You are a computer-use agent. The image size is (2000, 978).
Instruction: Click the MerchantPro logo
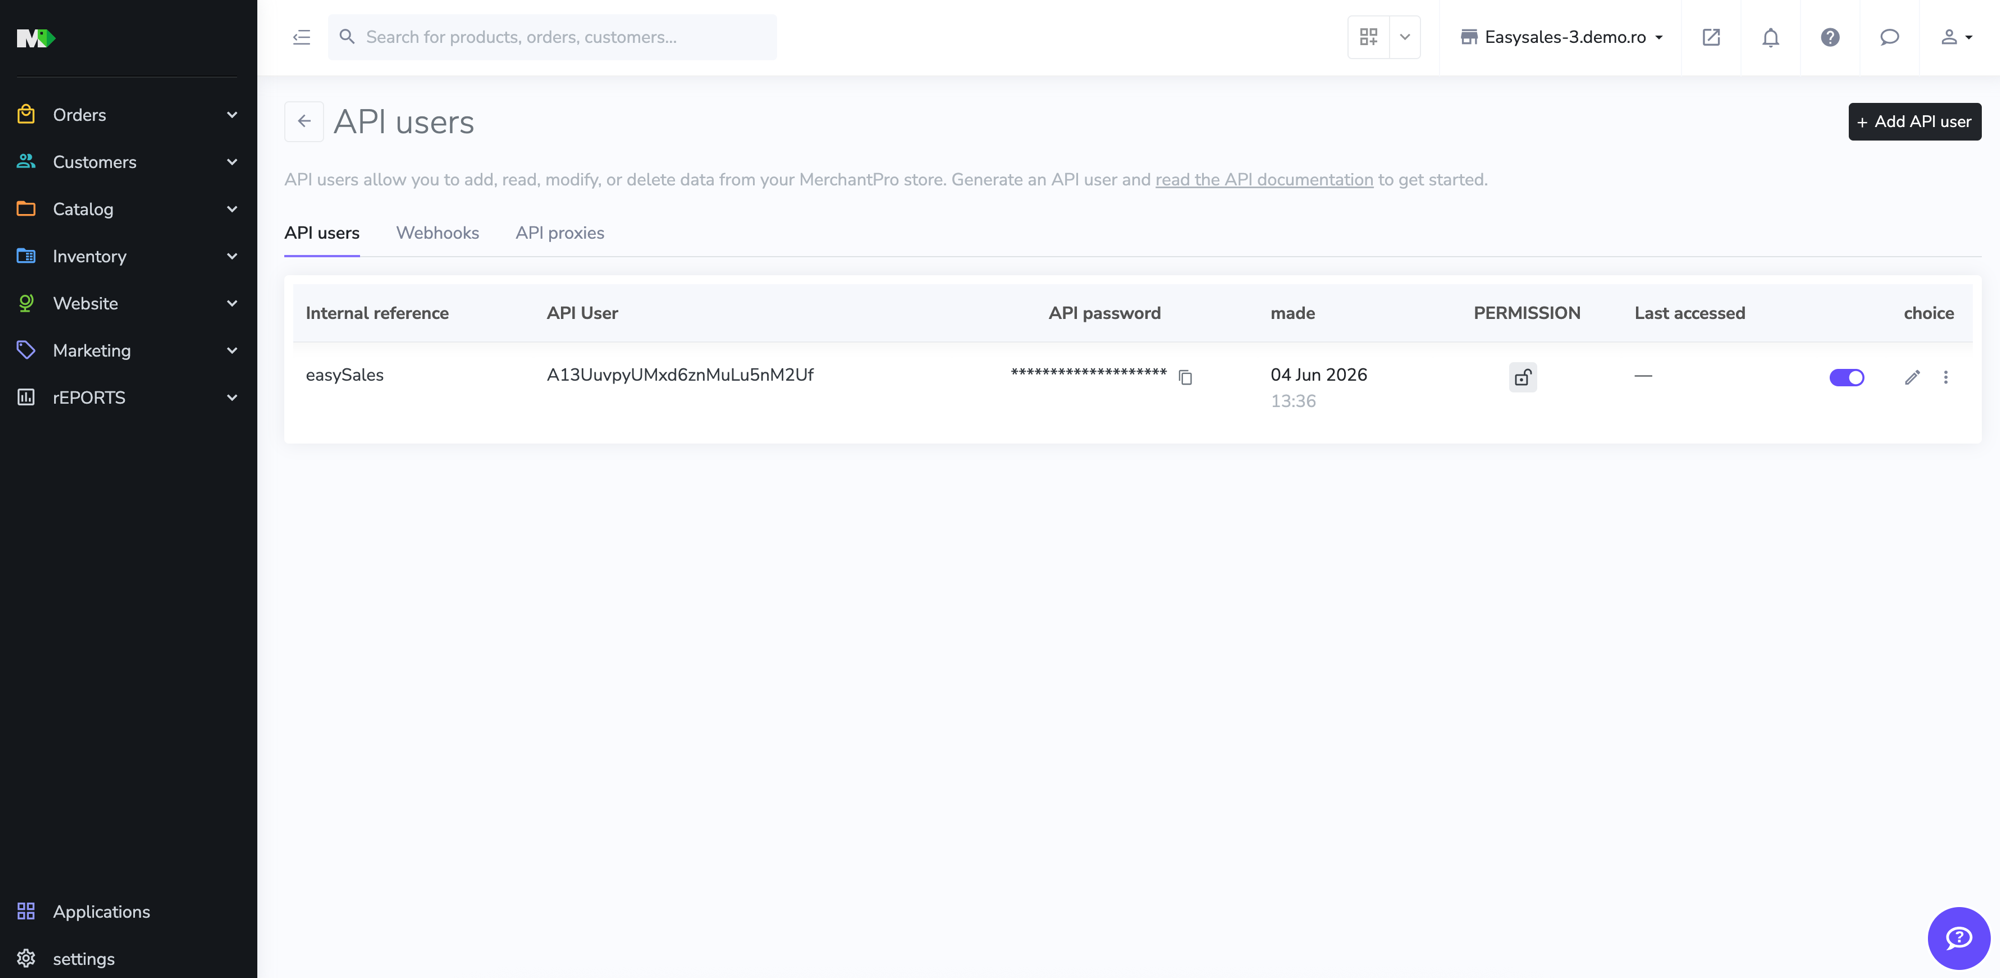[x=36, y=38]
